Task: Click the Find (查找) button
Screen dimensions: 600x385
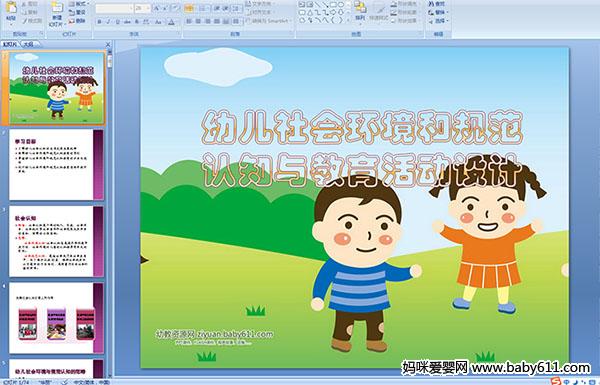Action: pos(437,4)
